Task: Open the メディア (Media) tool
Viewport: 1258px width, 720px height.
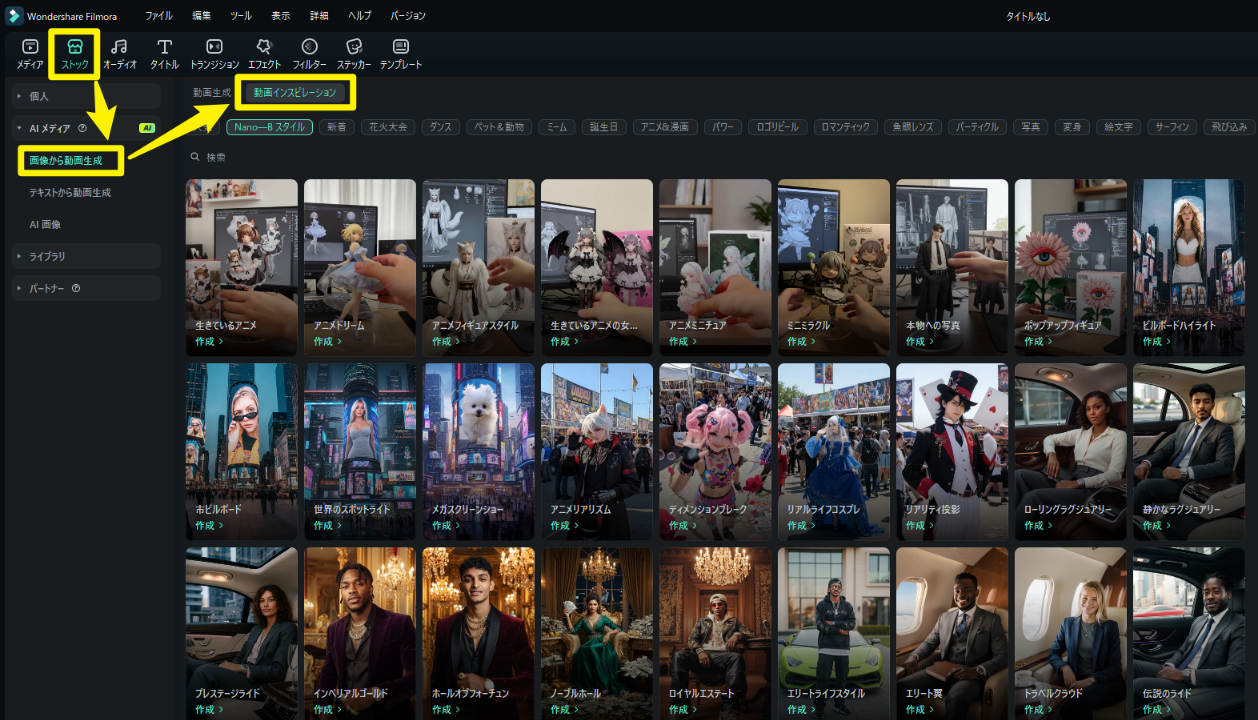Action: pos(30,53)
